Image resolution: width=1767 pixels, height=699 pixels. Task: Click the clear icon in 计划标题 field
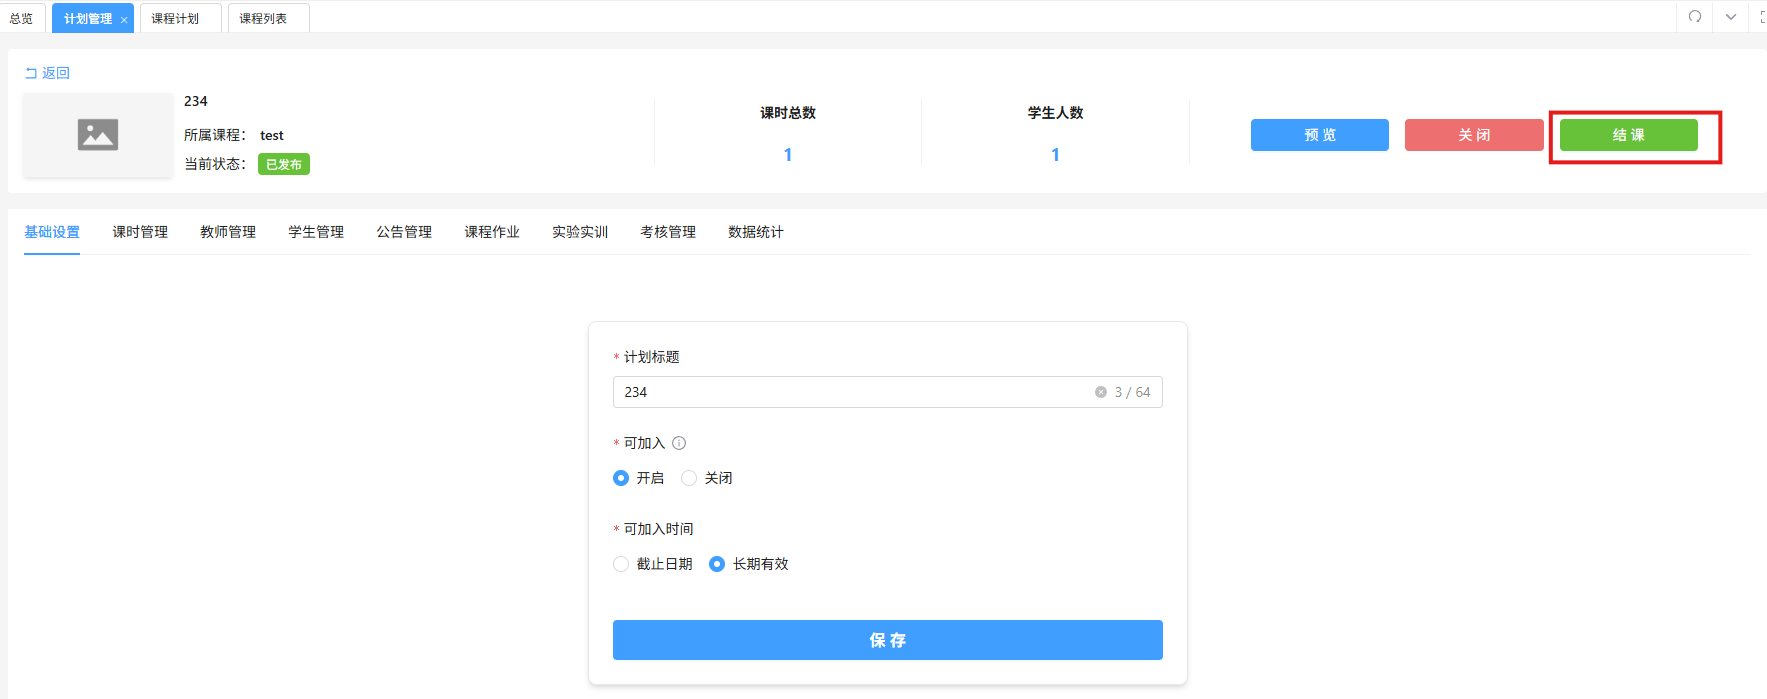point(1100,392)
